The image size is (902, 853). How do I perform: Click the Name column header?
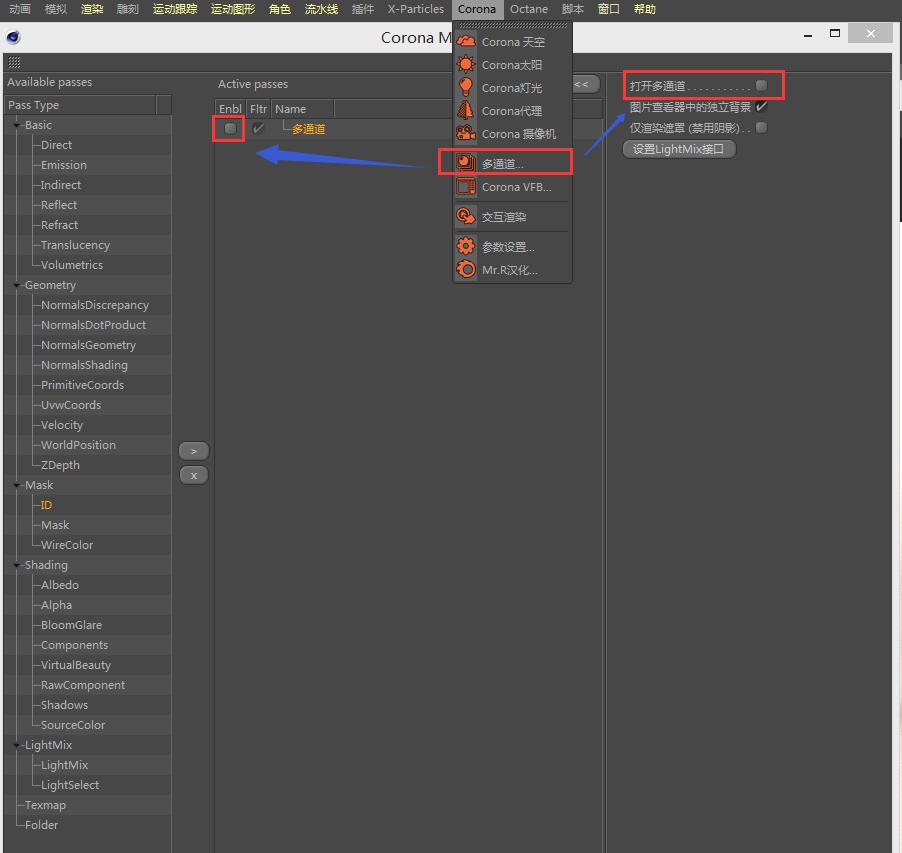(x=303, y=109)
